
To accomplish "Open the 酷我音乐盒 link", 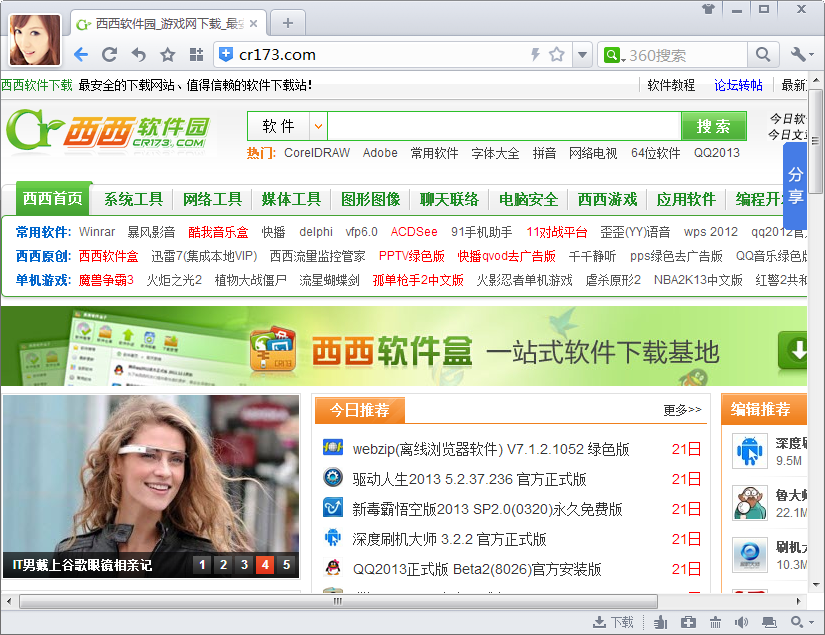I will [218, 232].
